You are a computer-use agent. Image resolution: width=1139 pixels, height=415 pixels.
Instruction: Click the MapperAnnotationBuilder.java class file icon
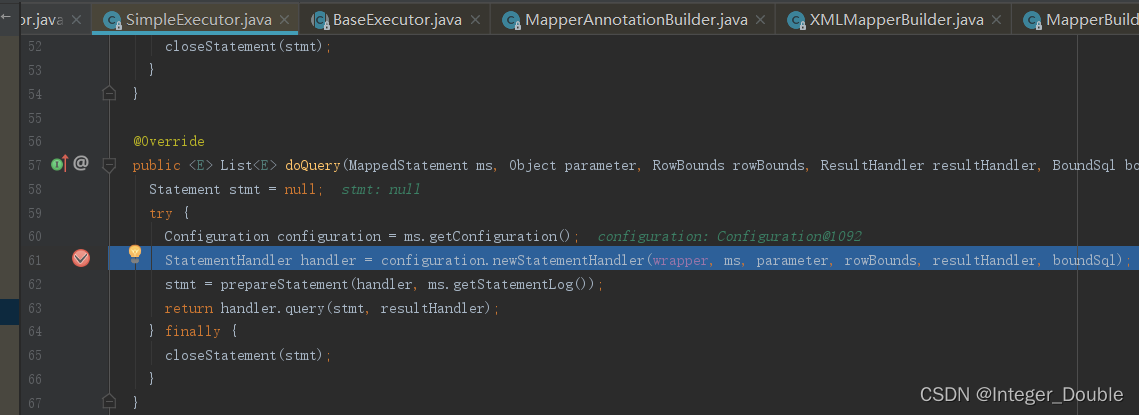point(511,20)
